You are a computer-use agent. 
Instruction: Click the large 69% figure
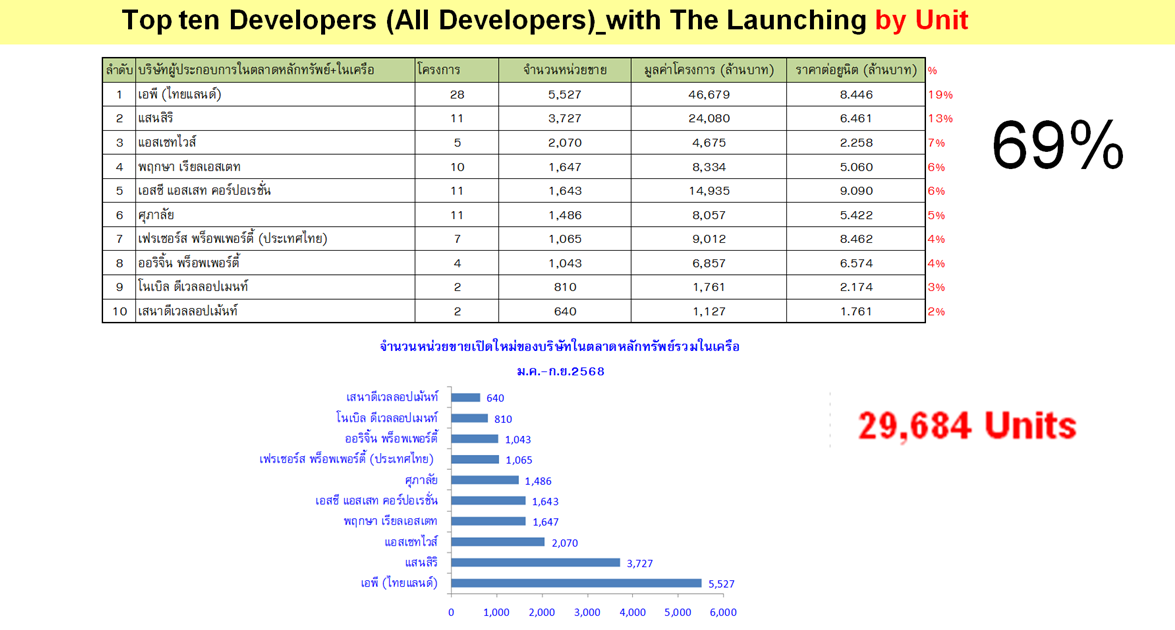pyautogui.click(x=1057, y=145)
